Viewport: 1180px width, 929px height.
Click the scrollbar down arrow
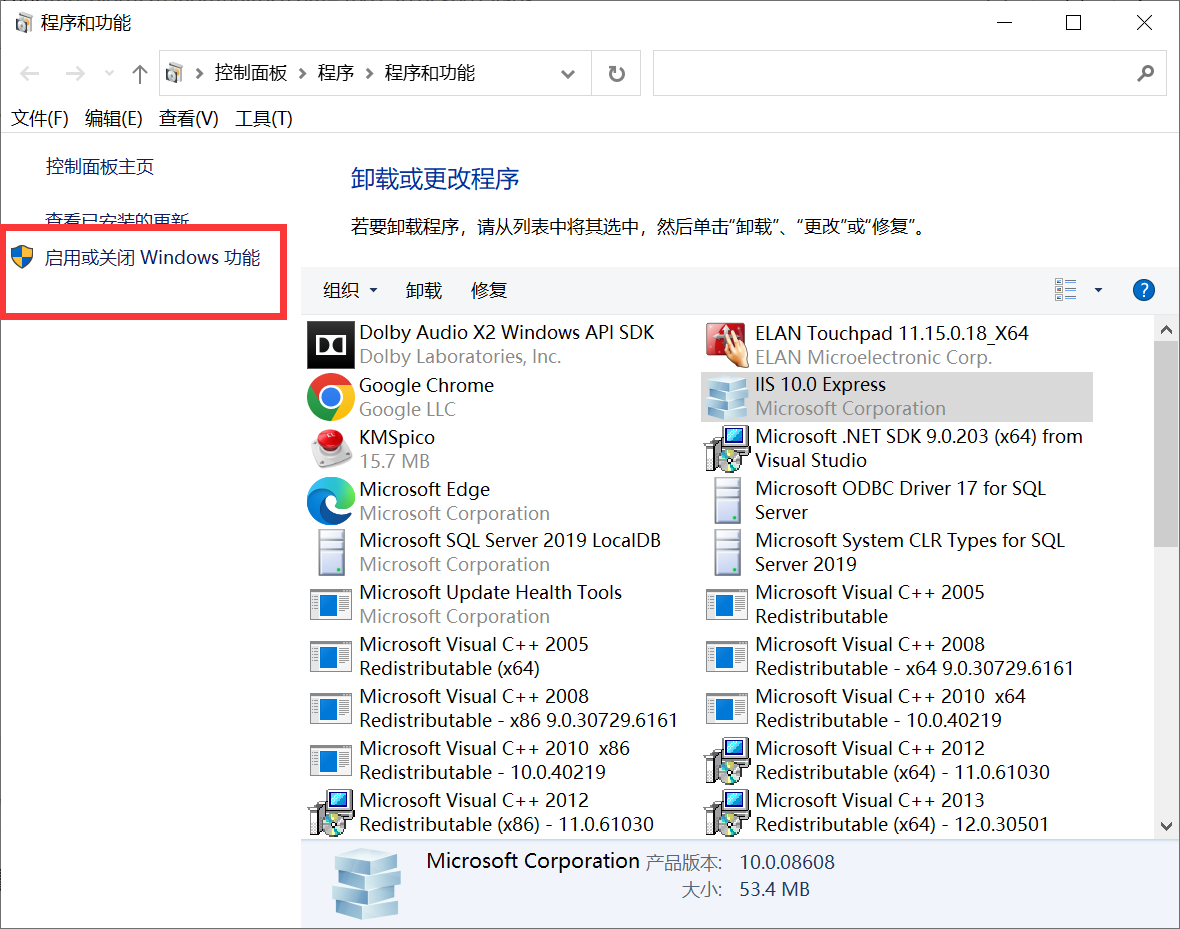coord(1166,826)
